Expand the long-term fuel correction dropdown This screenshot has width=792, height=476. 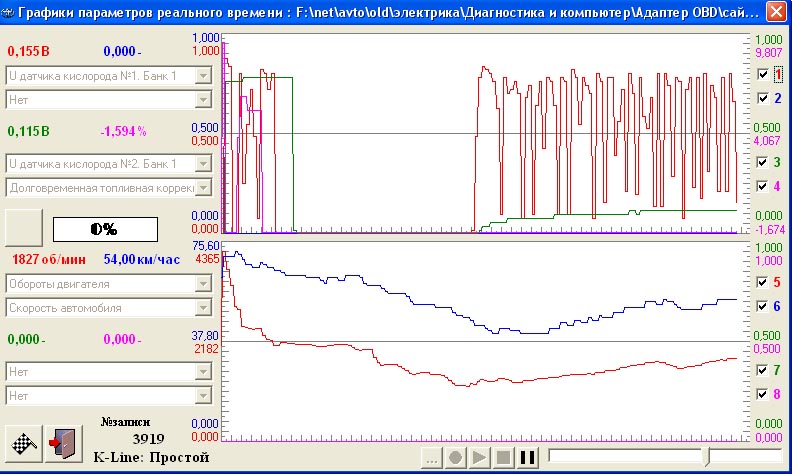(x=203, y=187)
